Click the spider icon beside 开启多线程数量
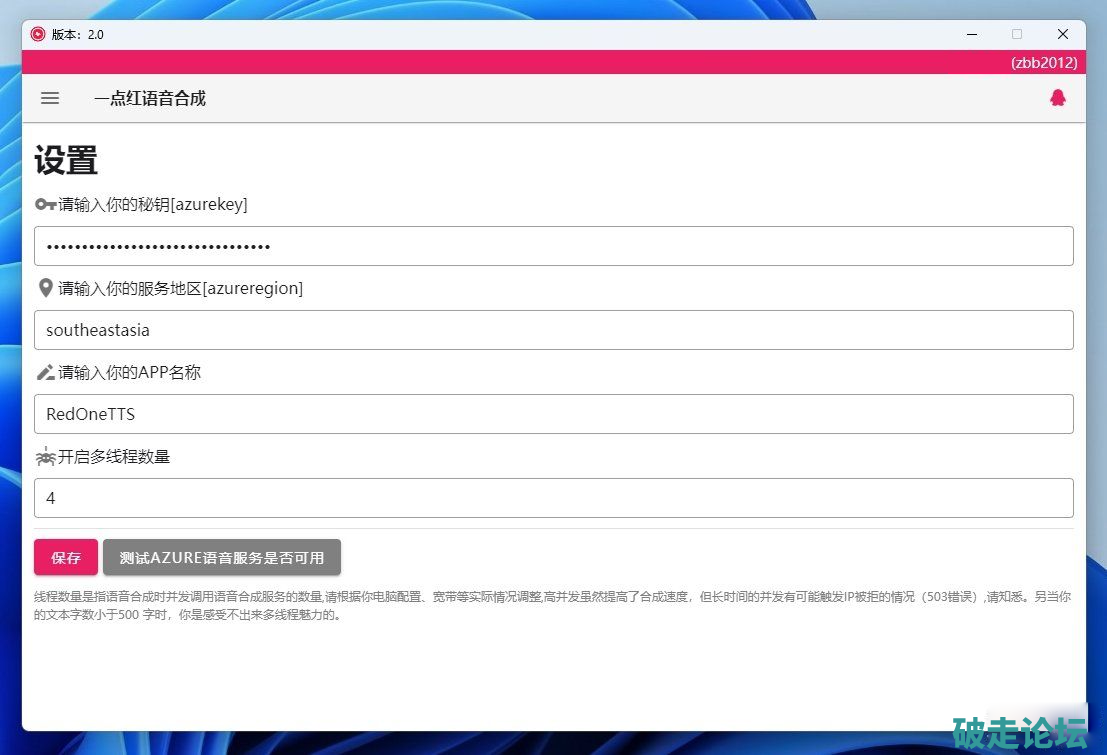Screen dimensions: 1107x755 (45, 456)
